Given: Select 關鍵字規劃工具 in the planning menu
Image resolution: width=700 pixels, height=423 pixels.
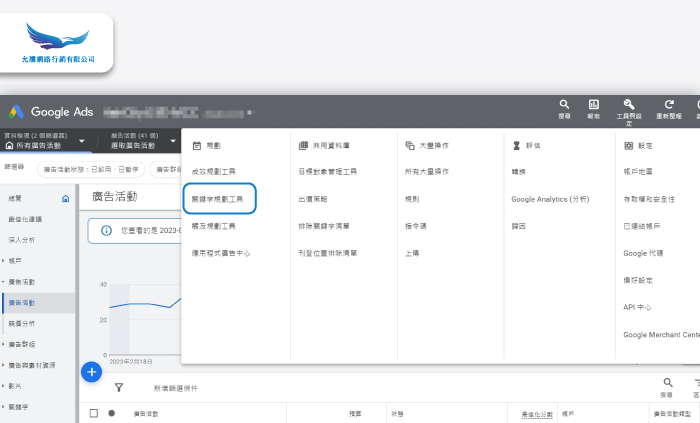Looking at the screenshot, I should click(218, 199).
